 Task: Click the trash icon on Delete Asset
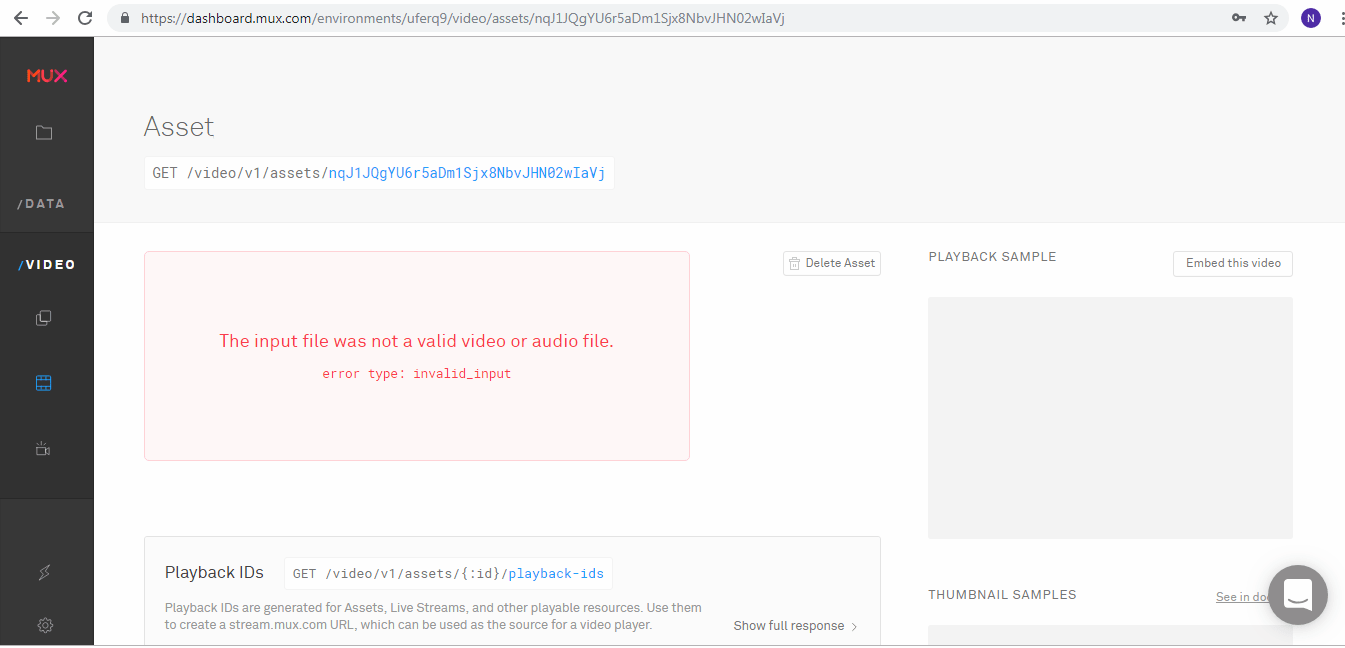795,263
